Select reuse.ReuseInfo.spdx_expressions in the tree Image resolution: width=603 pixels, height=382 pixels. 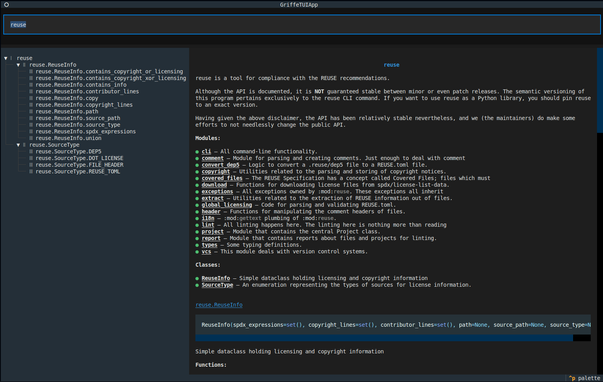(x=85, y=132)
